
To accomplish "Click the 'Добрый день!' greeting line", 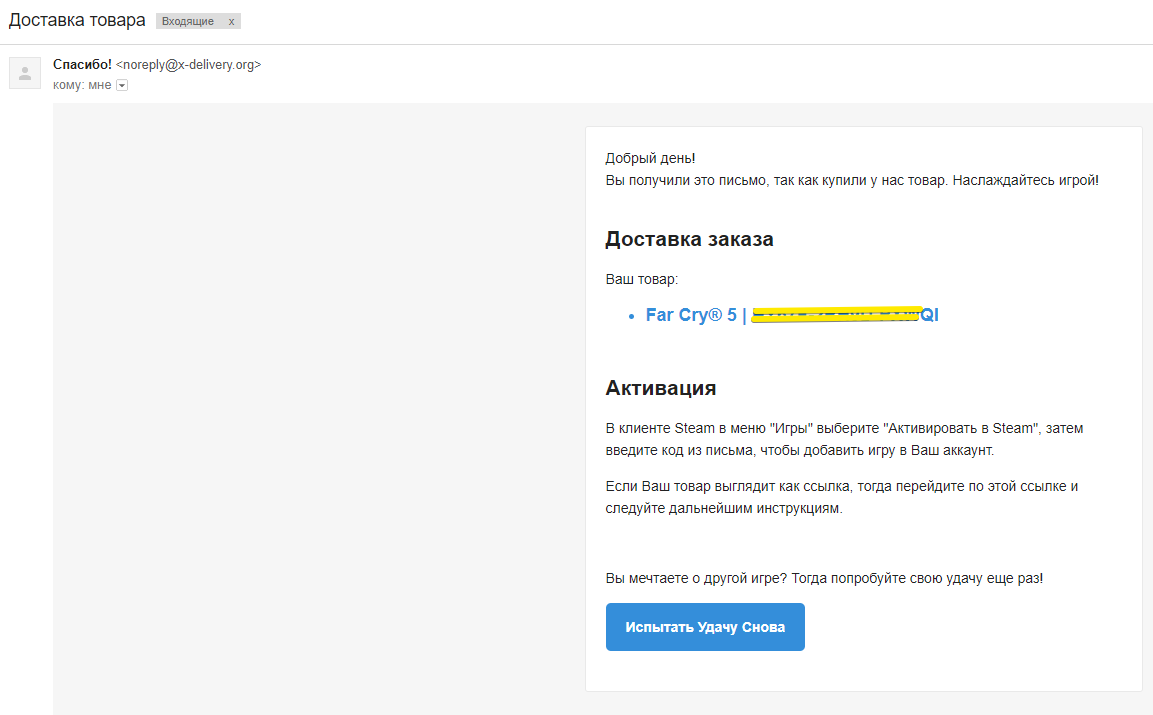I will click(x=650, y=158).
